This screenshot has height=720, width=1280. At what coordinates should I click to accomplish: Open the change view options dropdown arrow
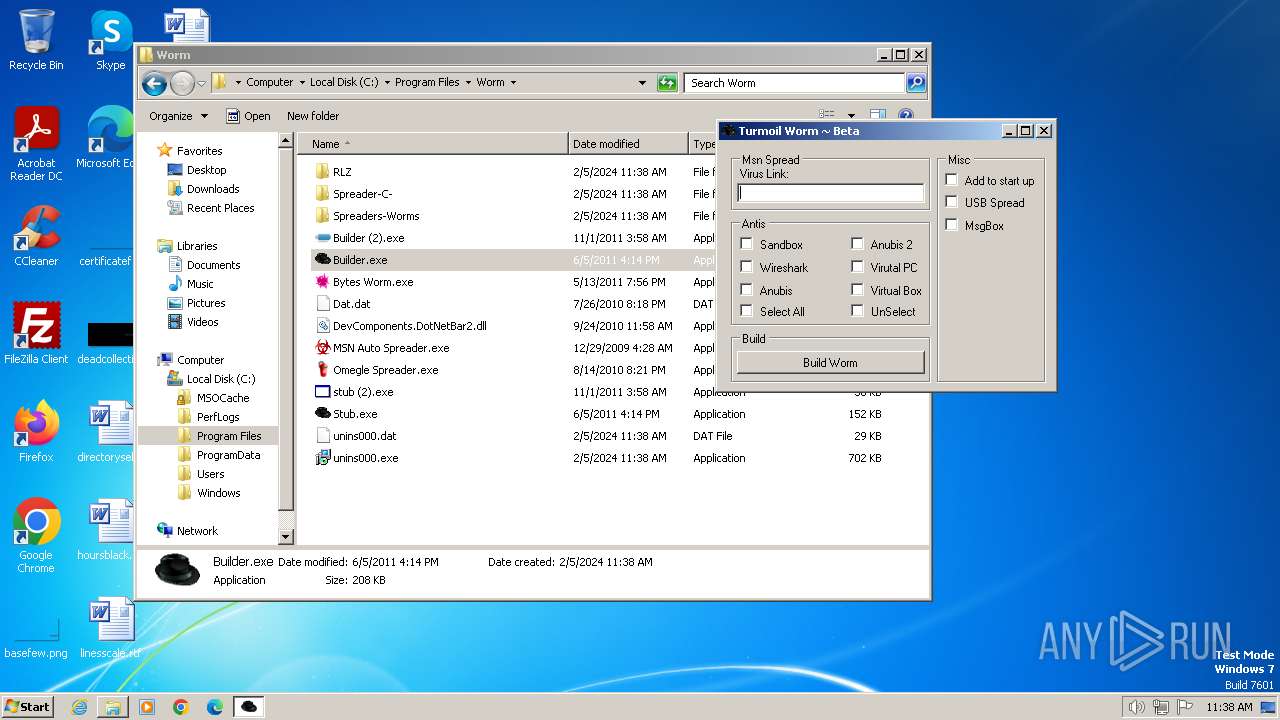pyautogui.click(x=851, y=116)
